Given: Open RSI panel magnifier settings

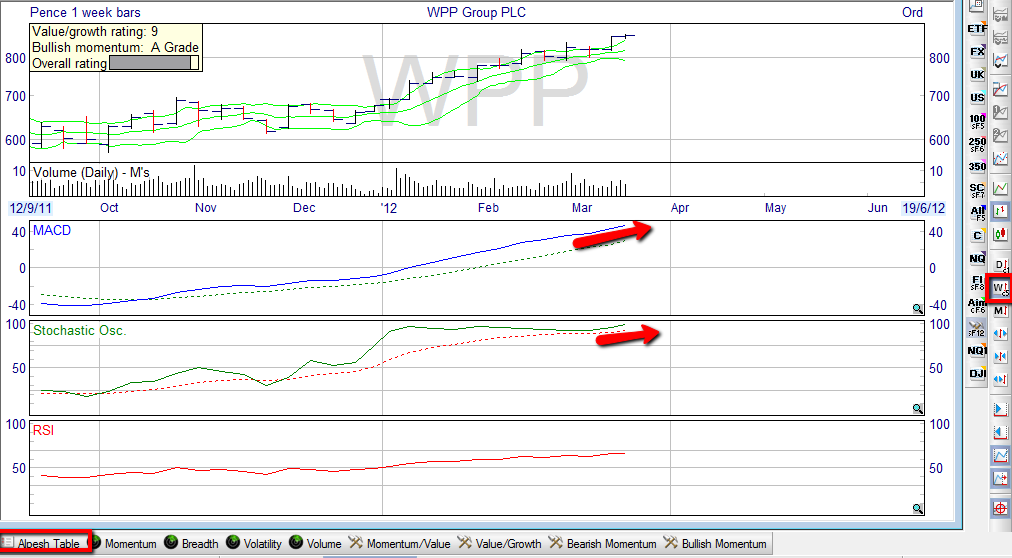Looking at the screenshot, I should click(917, 509).
